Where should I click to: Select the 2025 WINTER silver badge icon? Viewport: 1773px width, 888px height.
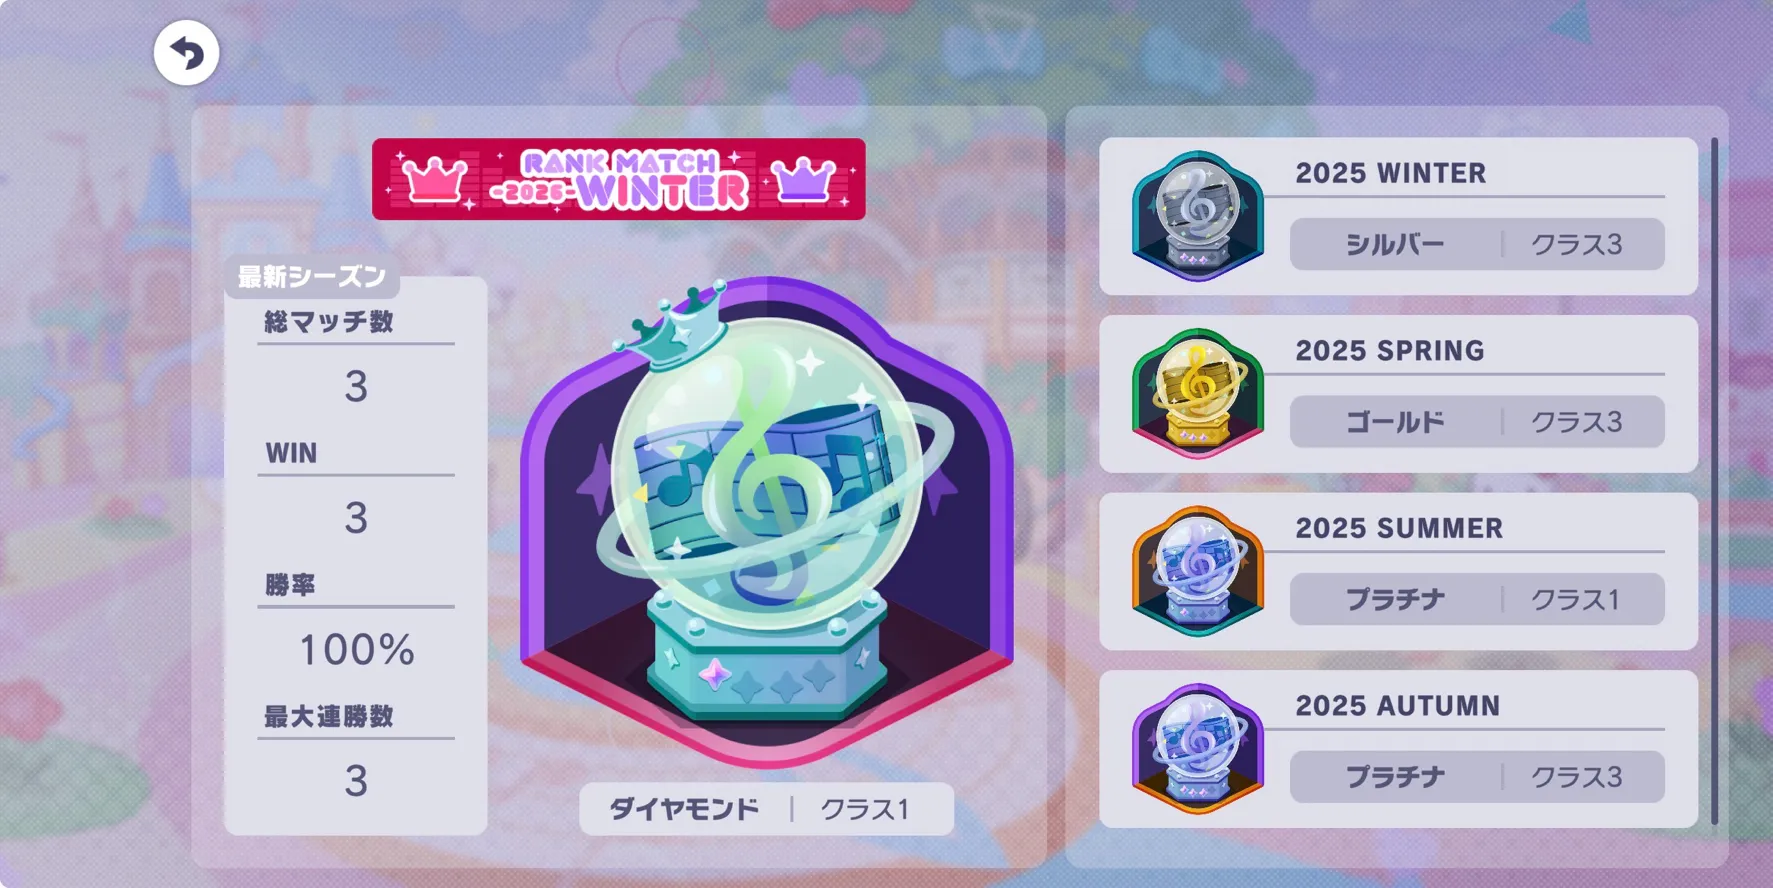[x=1198, y=216]
